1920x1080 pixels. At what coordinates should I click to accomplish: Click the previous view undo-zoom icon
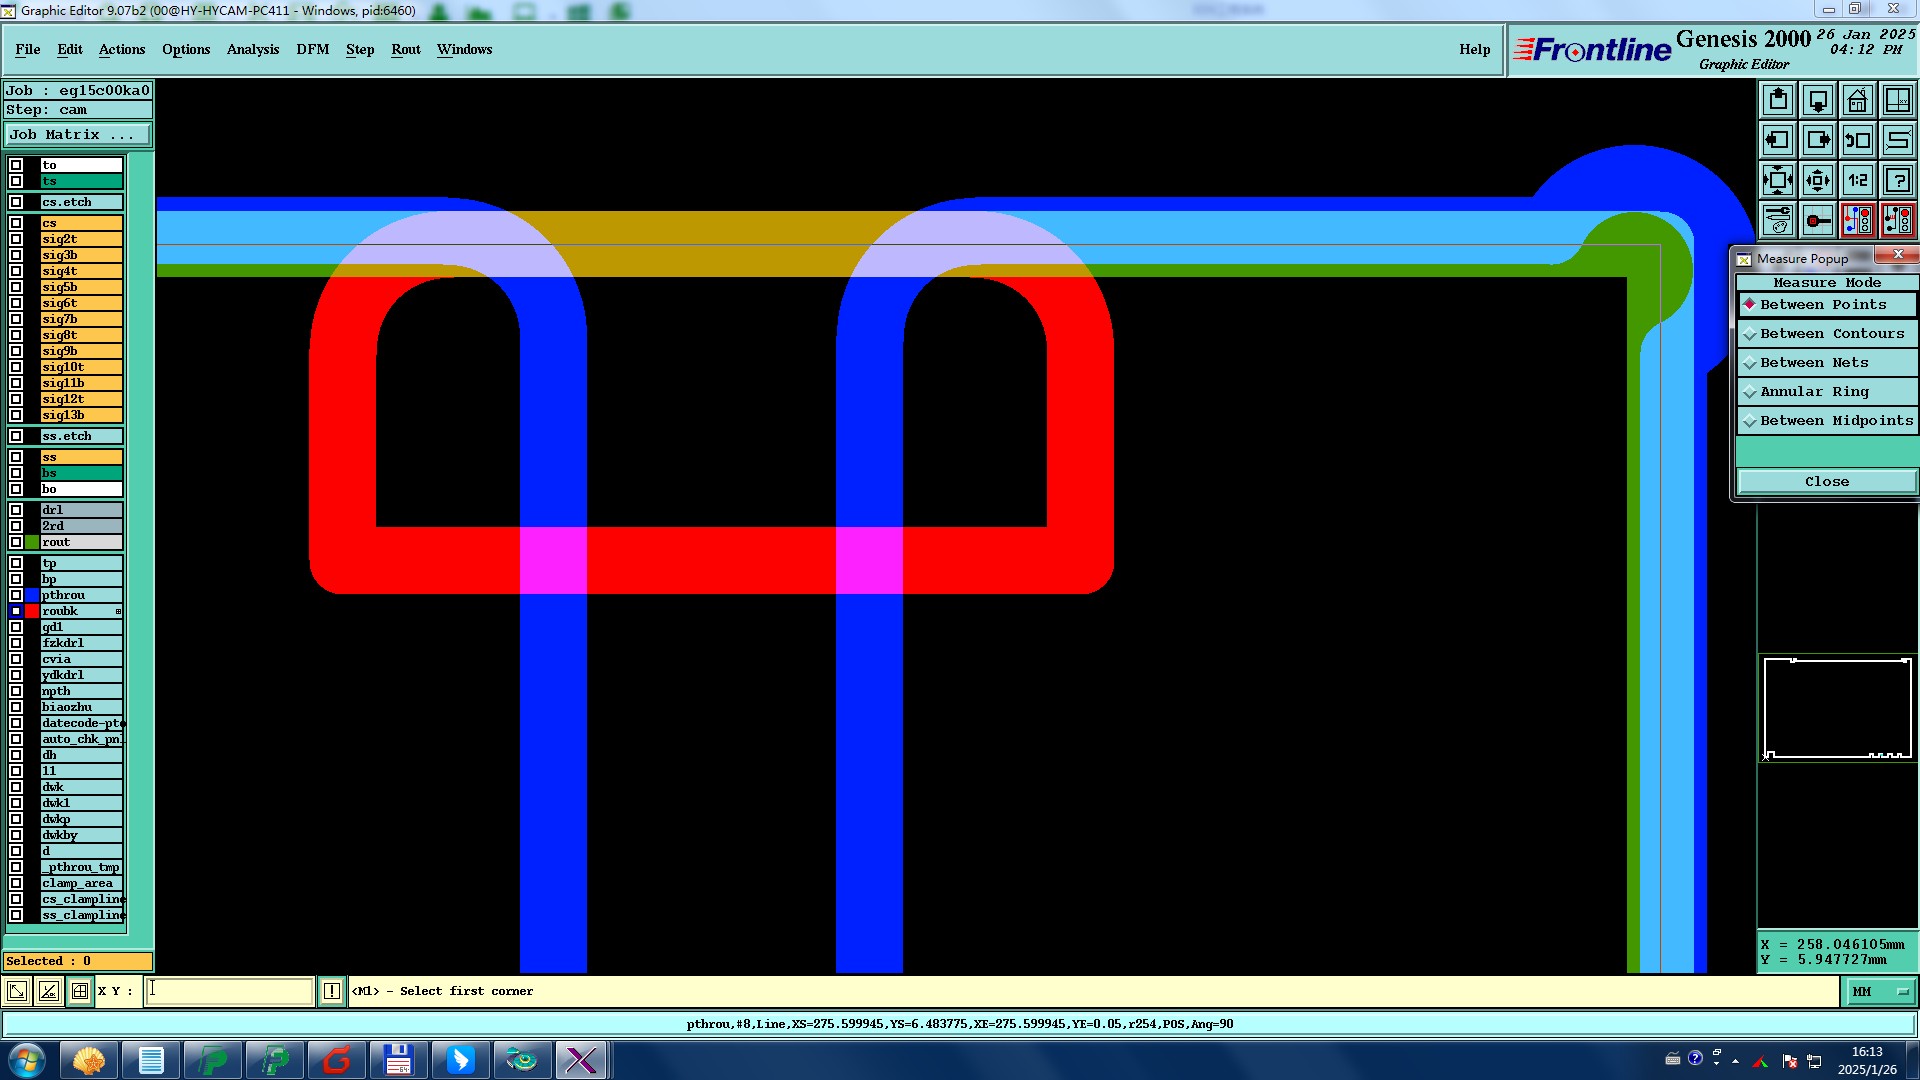click(x=1857, y=140)
